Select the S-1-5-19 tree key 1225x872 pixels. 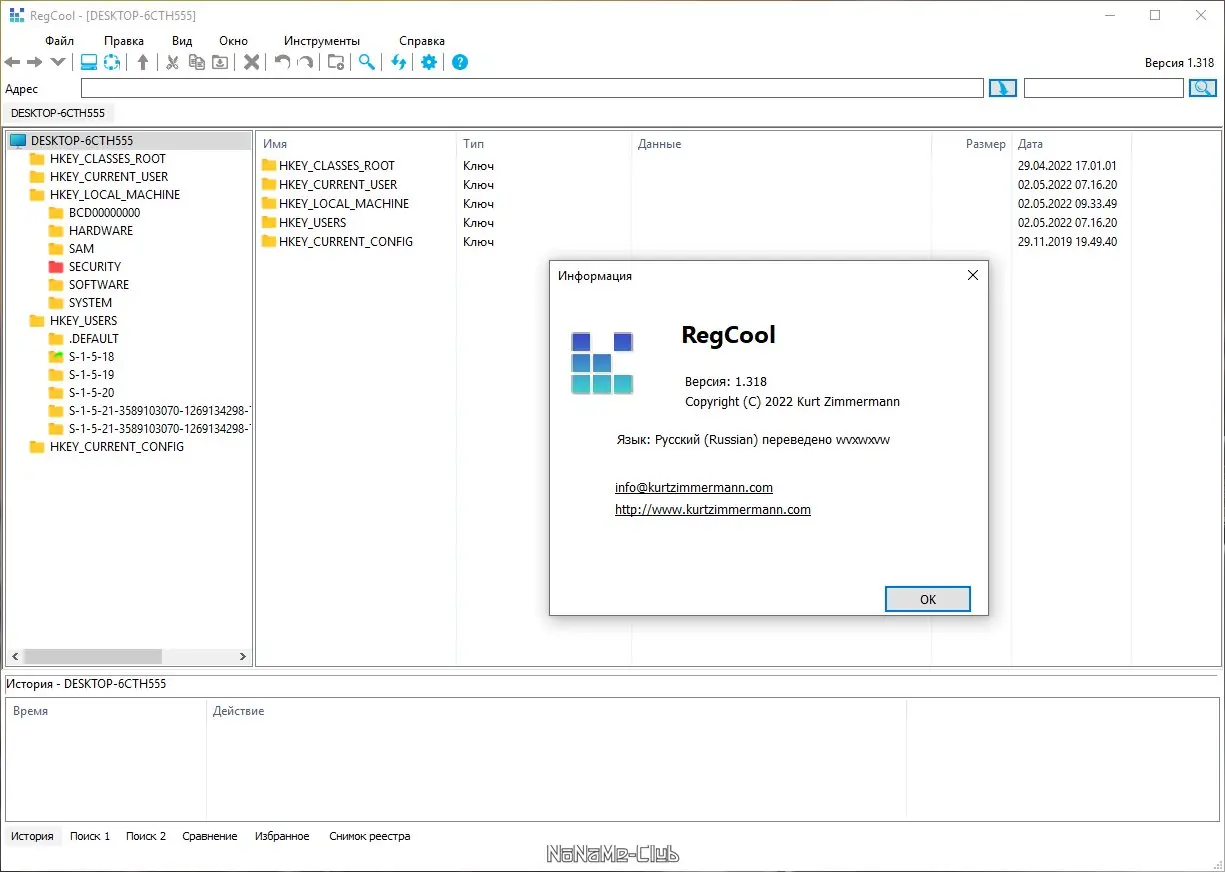[92, 375]
